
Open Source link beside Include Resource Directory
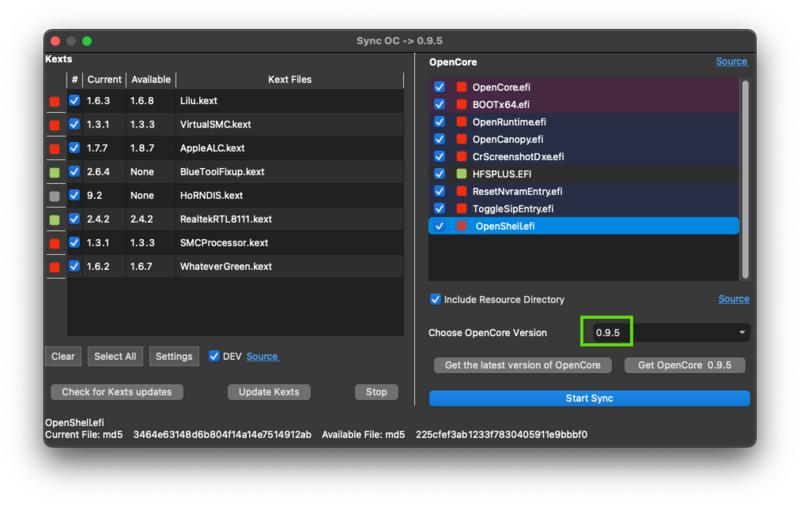tap(734, 299)
